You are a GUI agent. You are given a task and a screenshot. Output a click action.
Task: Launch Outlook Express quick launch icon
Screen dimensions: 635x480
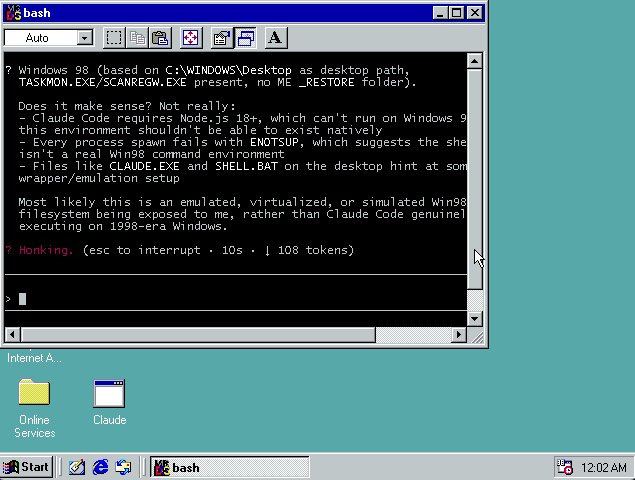coord(123,467)
